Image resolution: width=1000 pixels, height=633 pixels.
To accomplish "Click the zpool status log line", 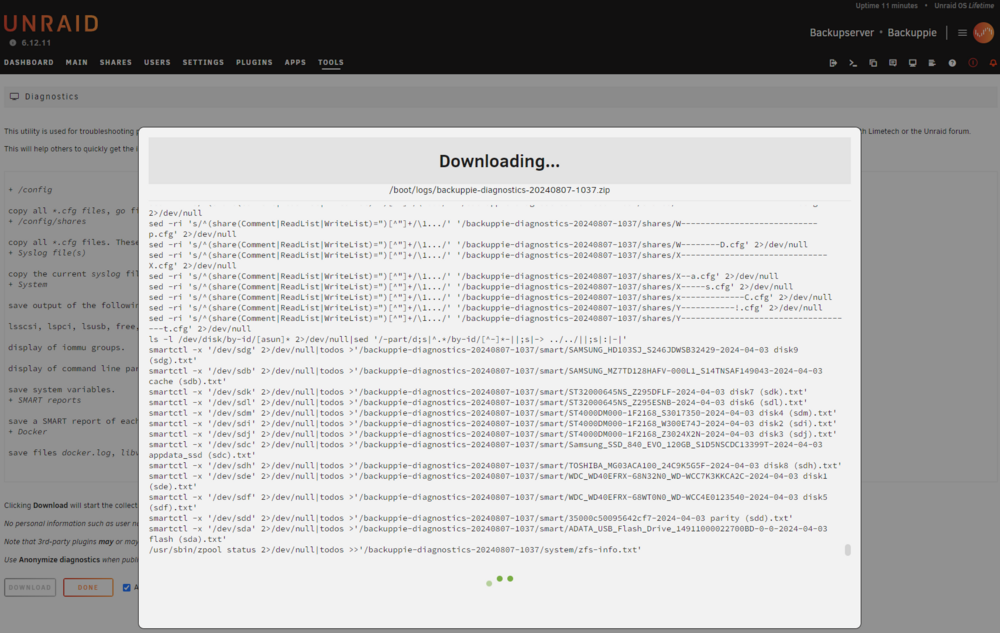I will 395,549.
